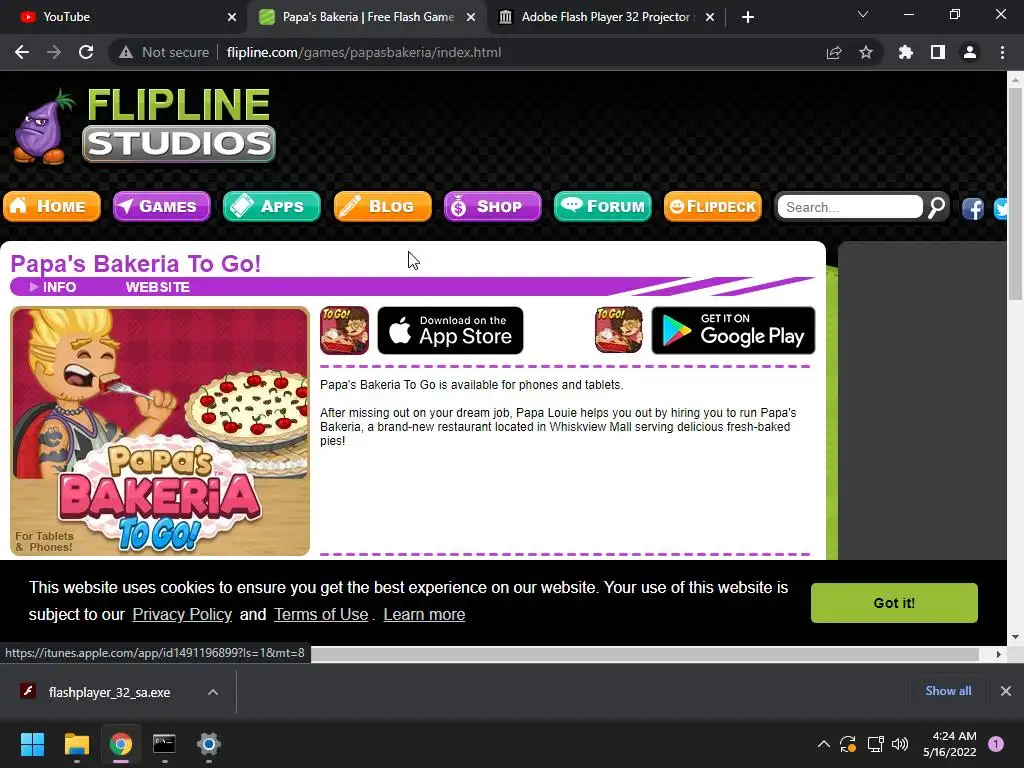Share this page via the share icon
Viewport: 1024px width, 768px height.
click(834, 52)
